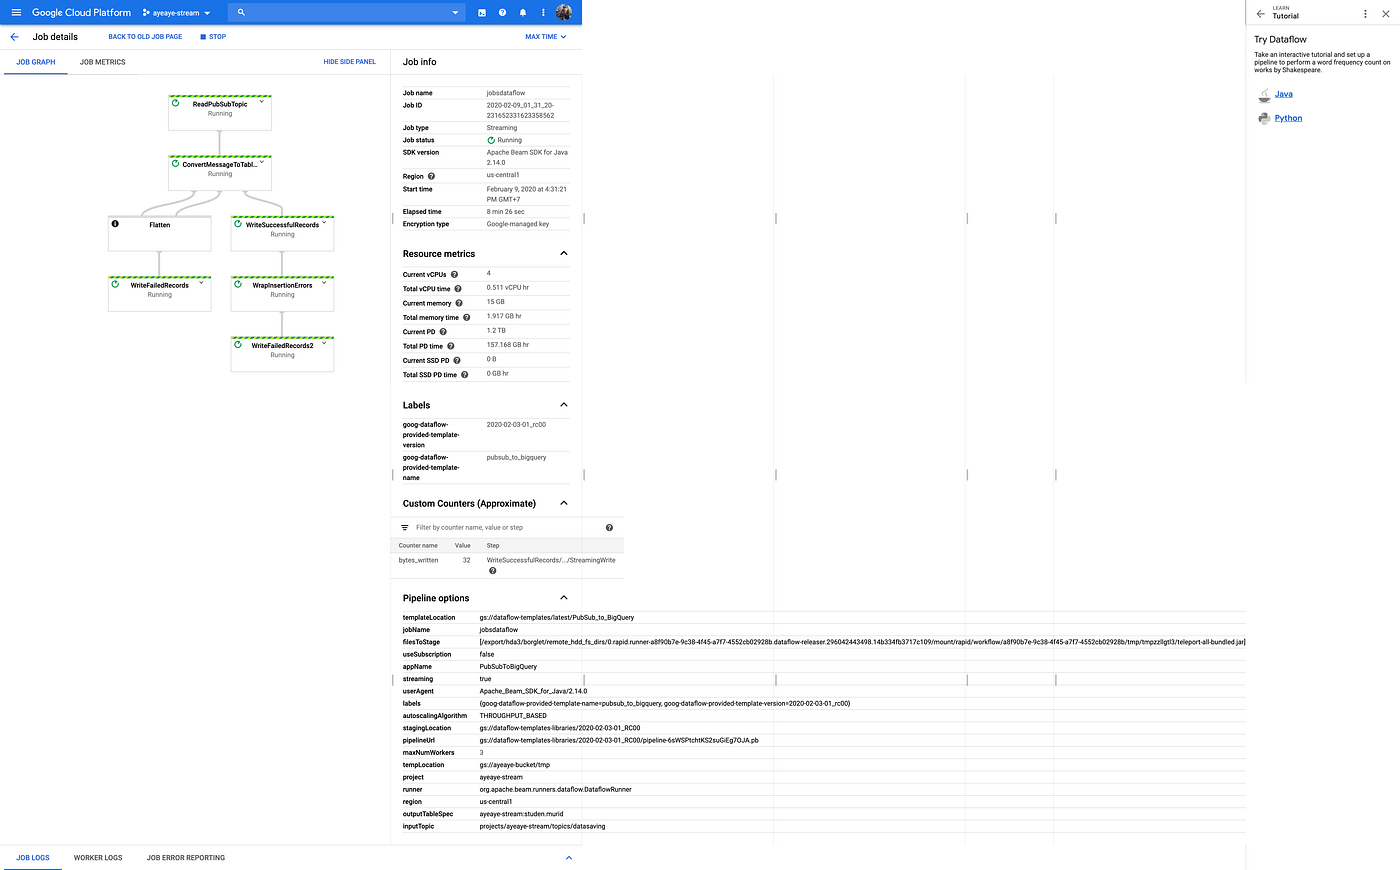
Task: Click the help icon beside Current vCPUs
Action: click(x=453, y=274)
